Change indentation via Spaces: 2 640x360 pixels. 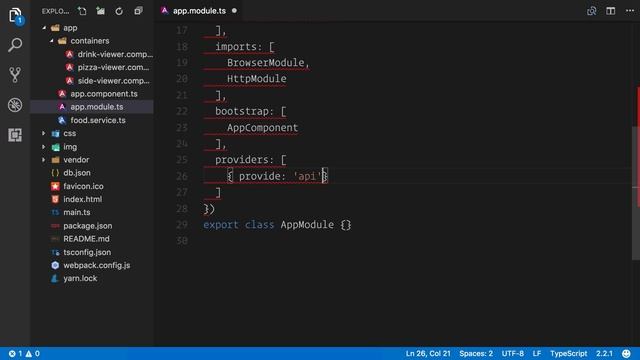[476, 353]
